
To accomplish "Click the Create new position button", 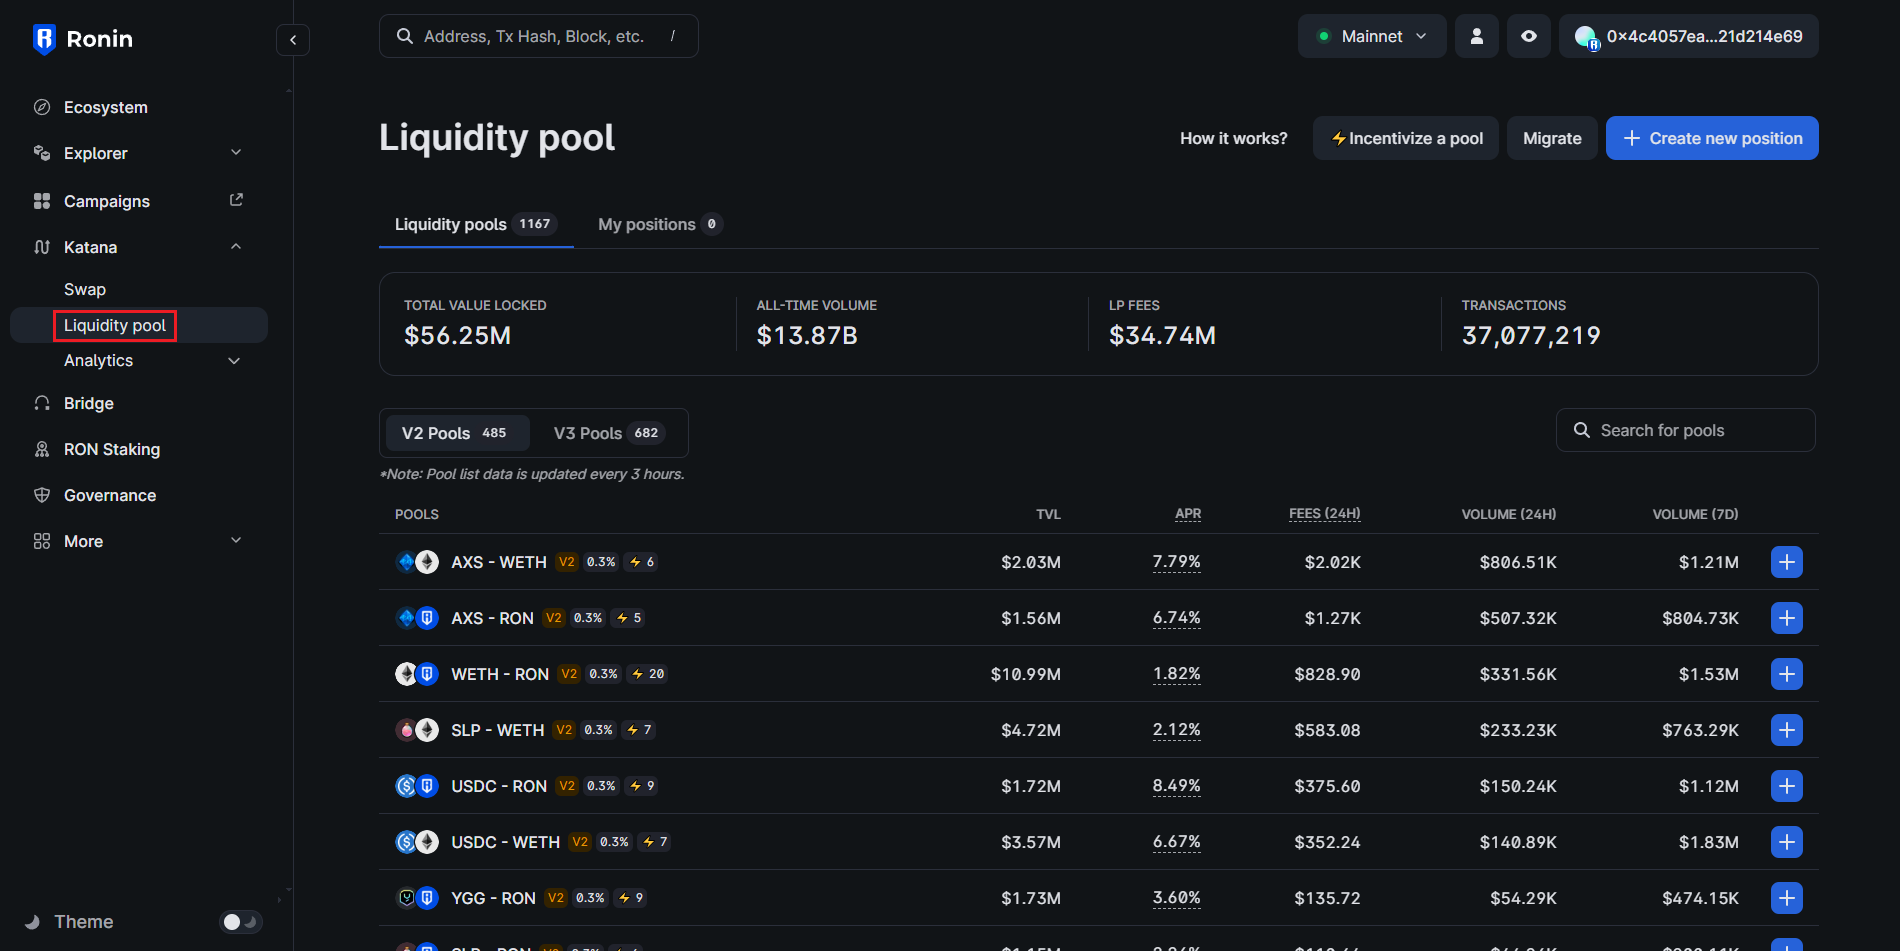I will point(1712,137).
